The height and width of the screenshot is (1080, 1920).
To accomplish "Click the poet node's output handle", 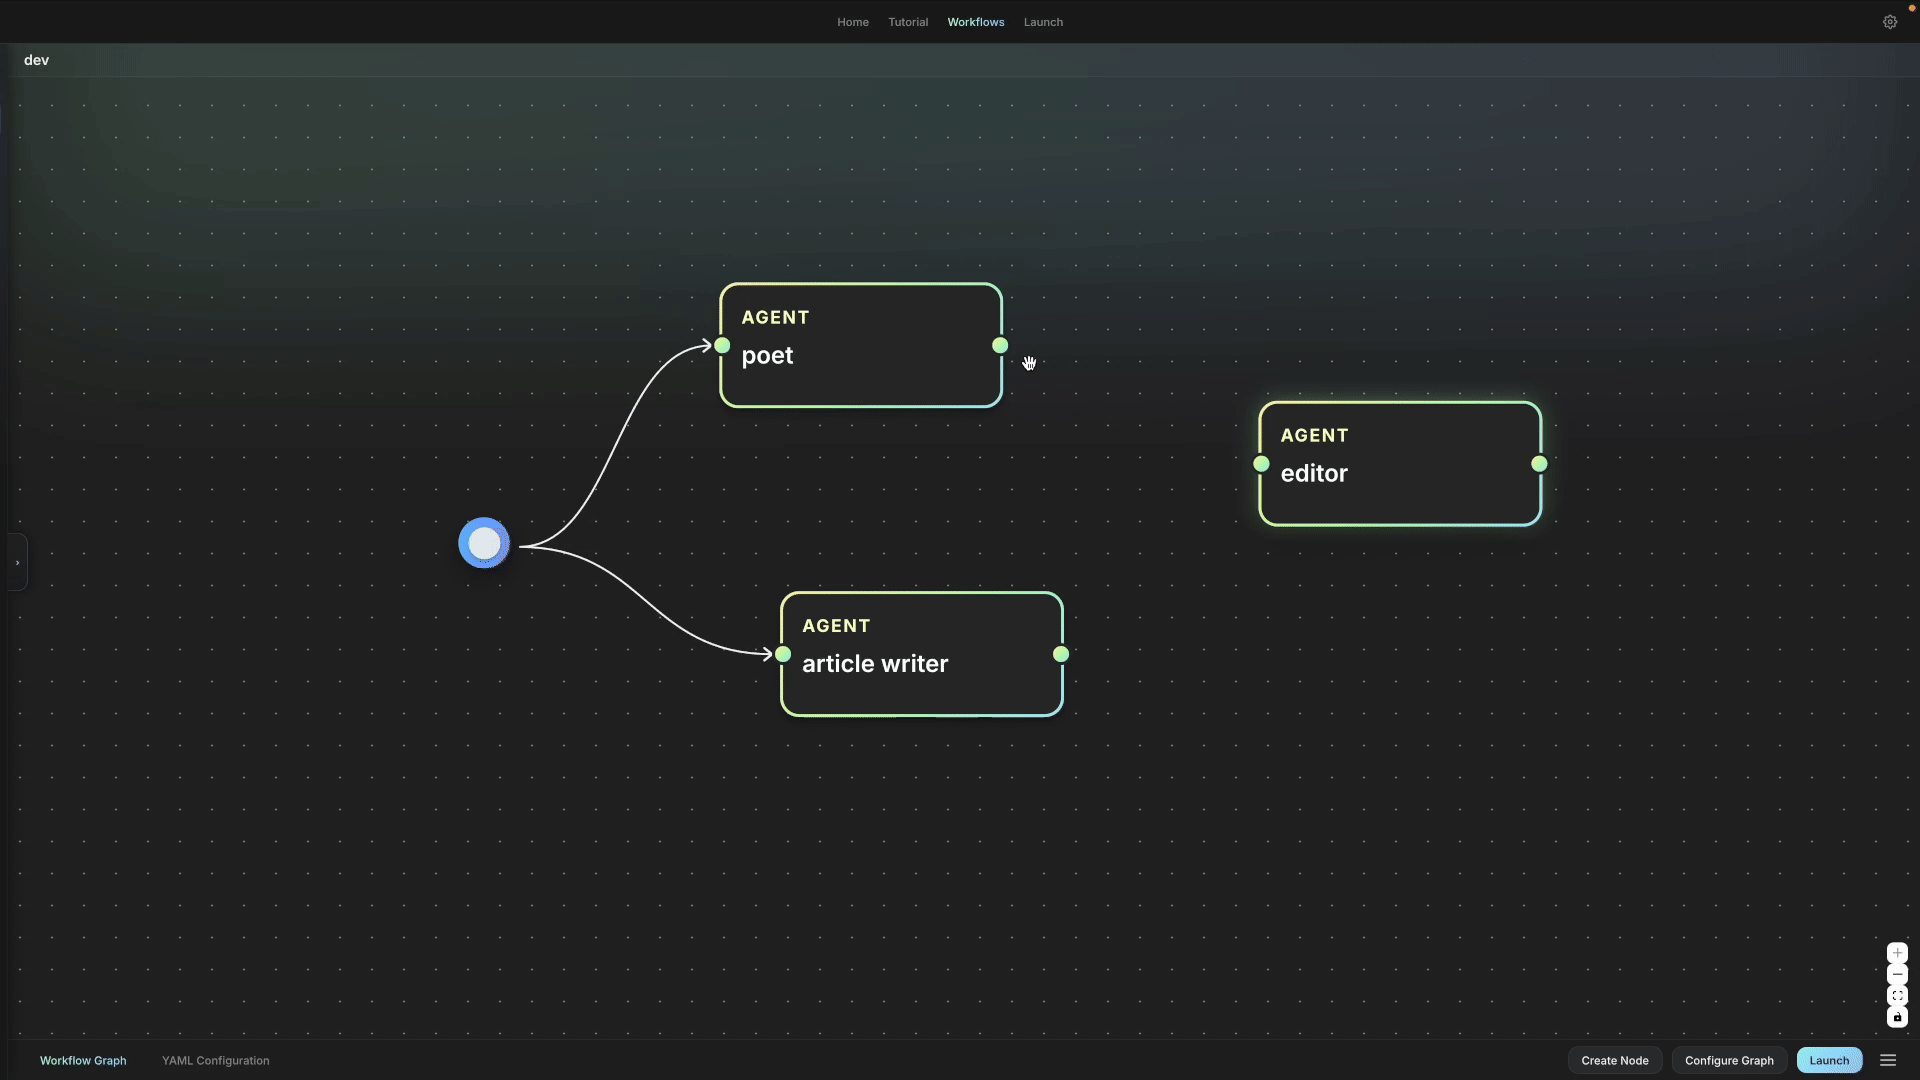I will (1000, 345).
